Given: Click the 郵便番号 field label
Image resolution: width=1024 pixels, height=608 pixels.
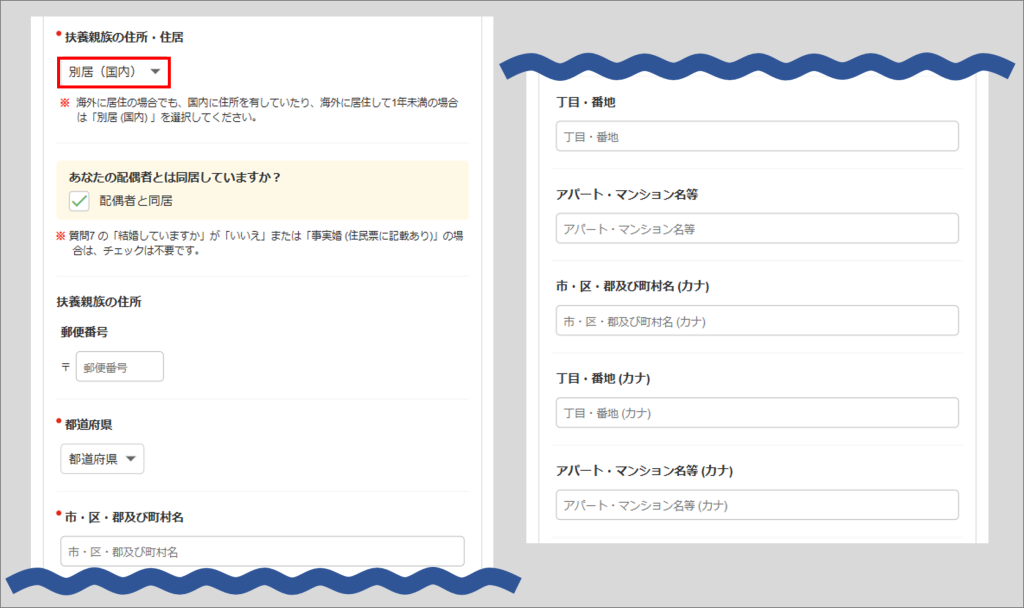Looking at the screenshot, I should click(84, 331).
